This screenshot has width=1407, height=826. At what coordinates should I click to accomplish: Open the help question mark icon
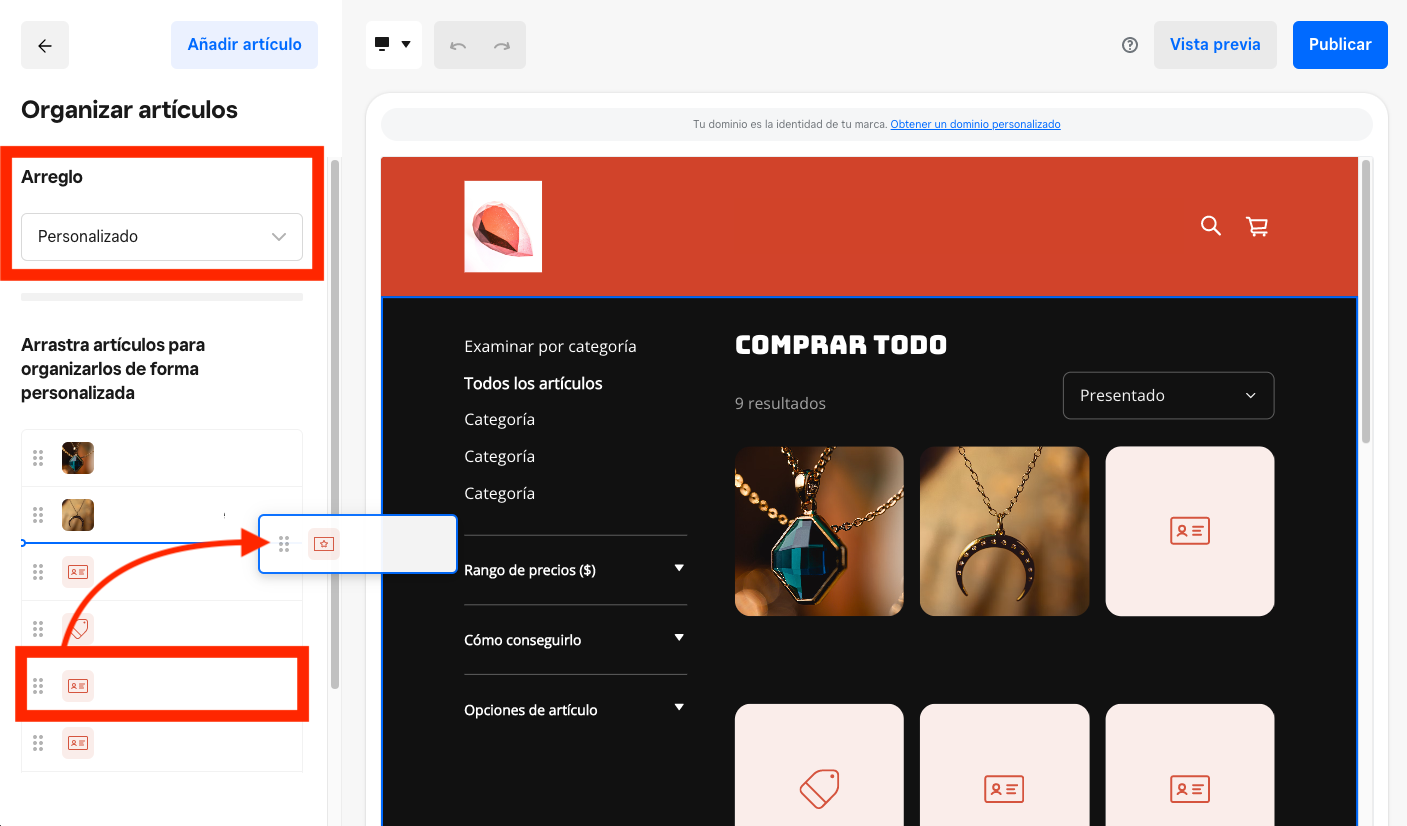tap(1130, 45)
